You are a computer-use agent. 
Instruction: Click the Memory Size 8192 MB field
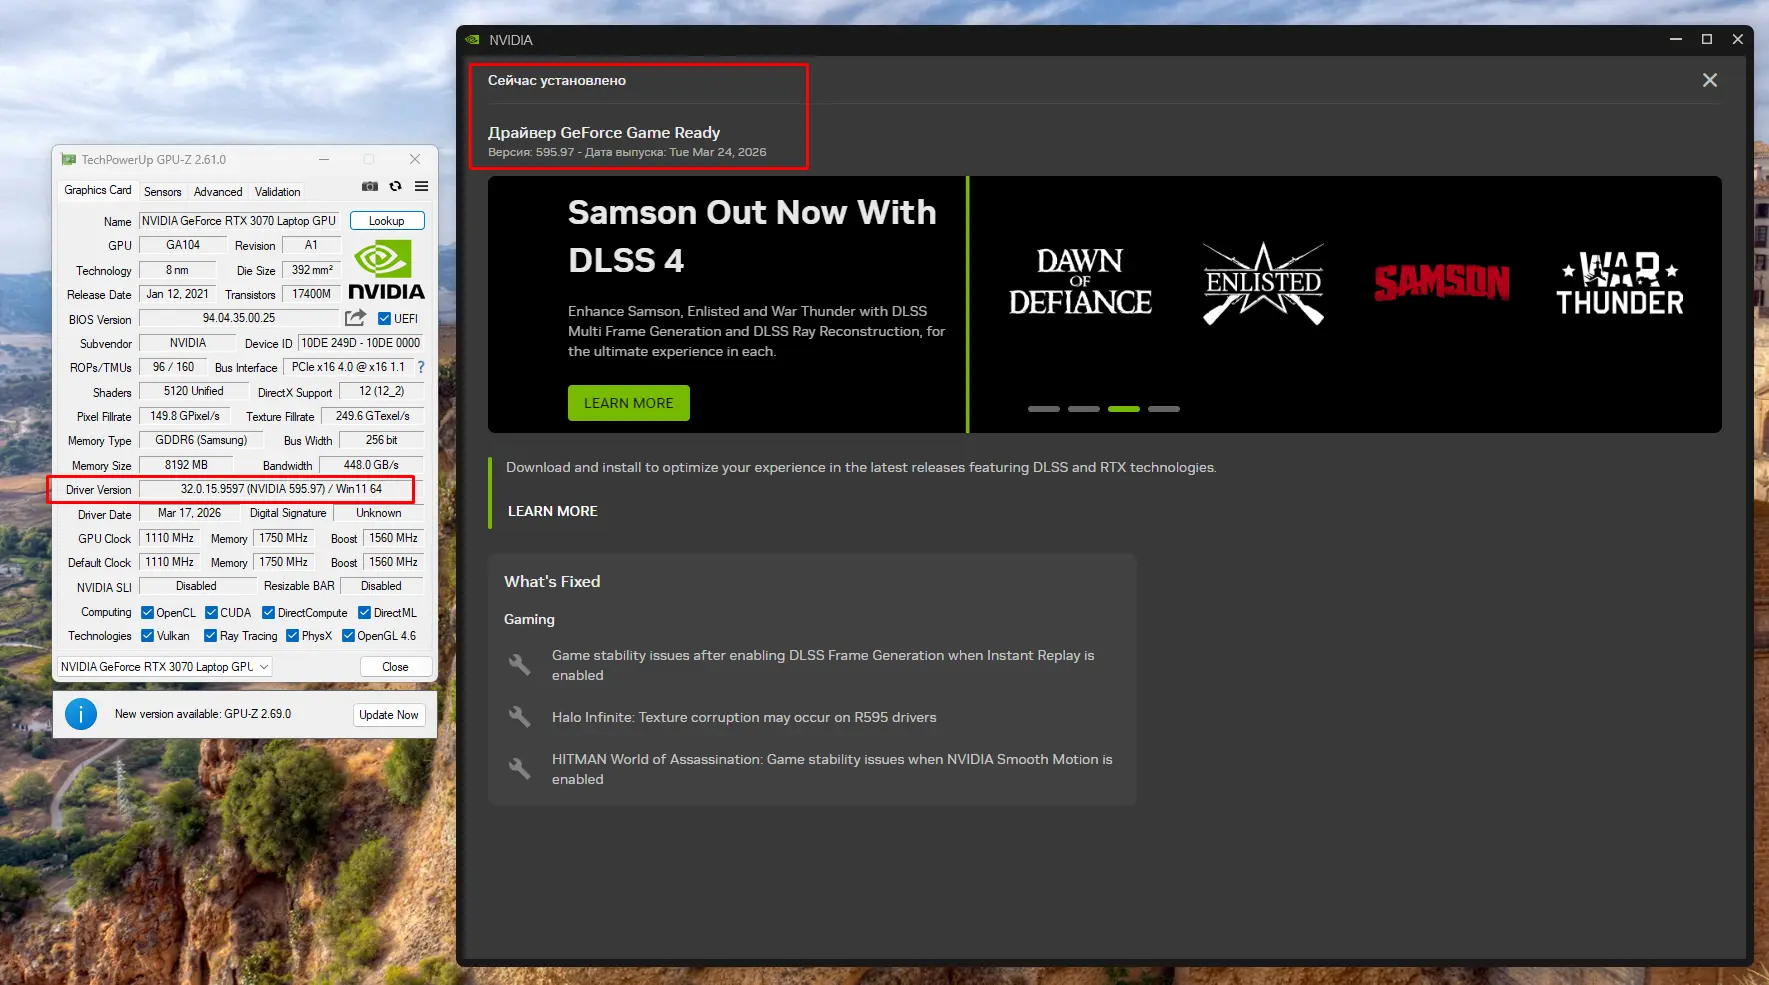pyautogui.click(x=186, y=465)
